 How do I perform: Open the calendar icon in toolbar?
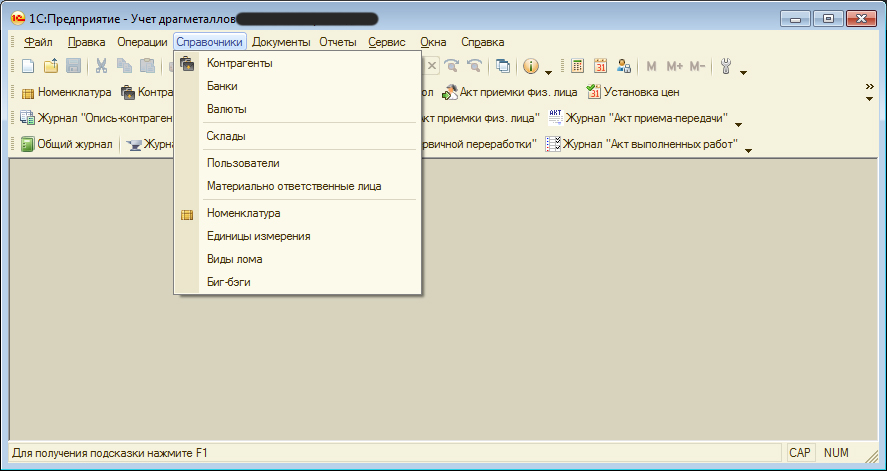tap(601, 66)
